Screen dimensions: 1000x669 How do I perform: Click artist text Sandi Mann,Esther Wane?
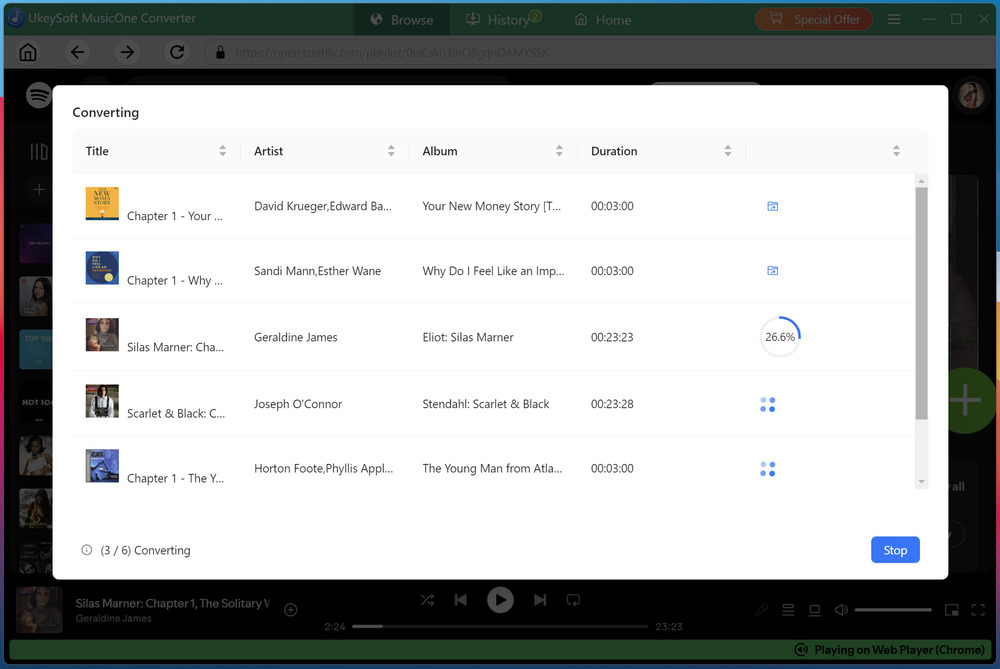(317, 270)
